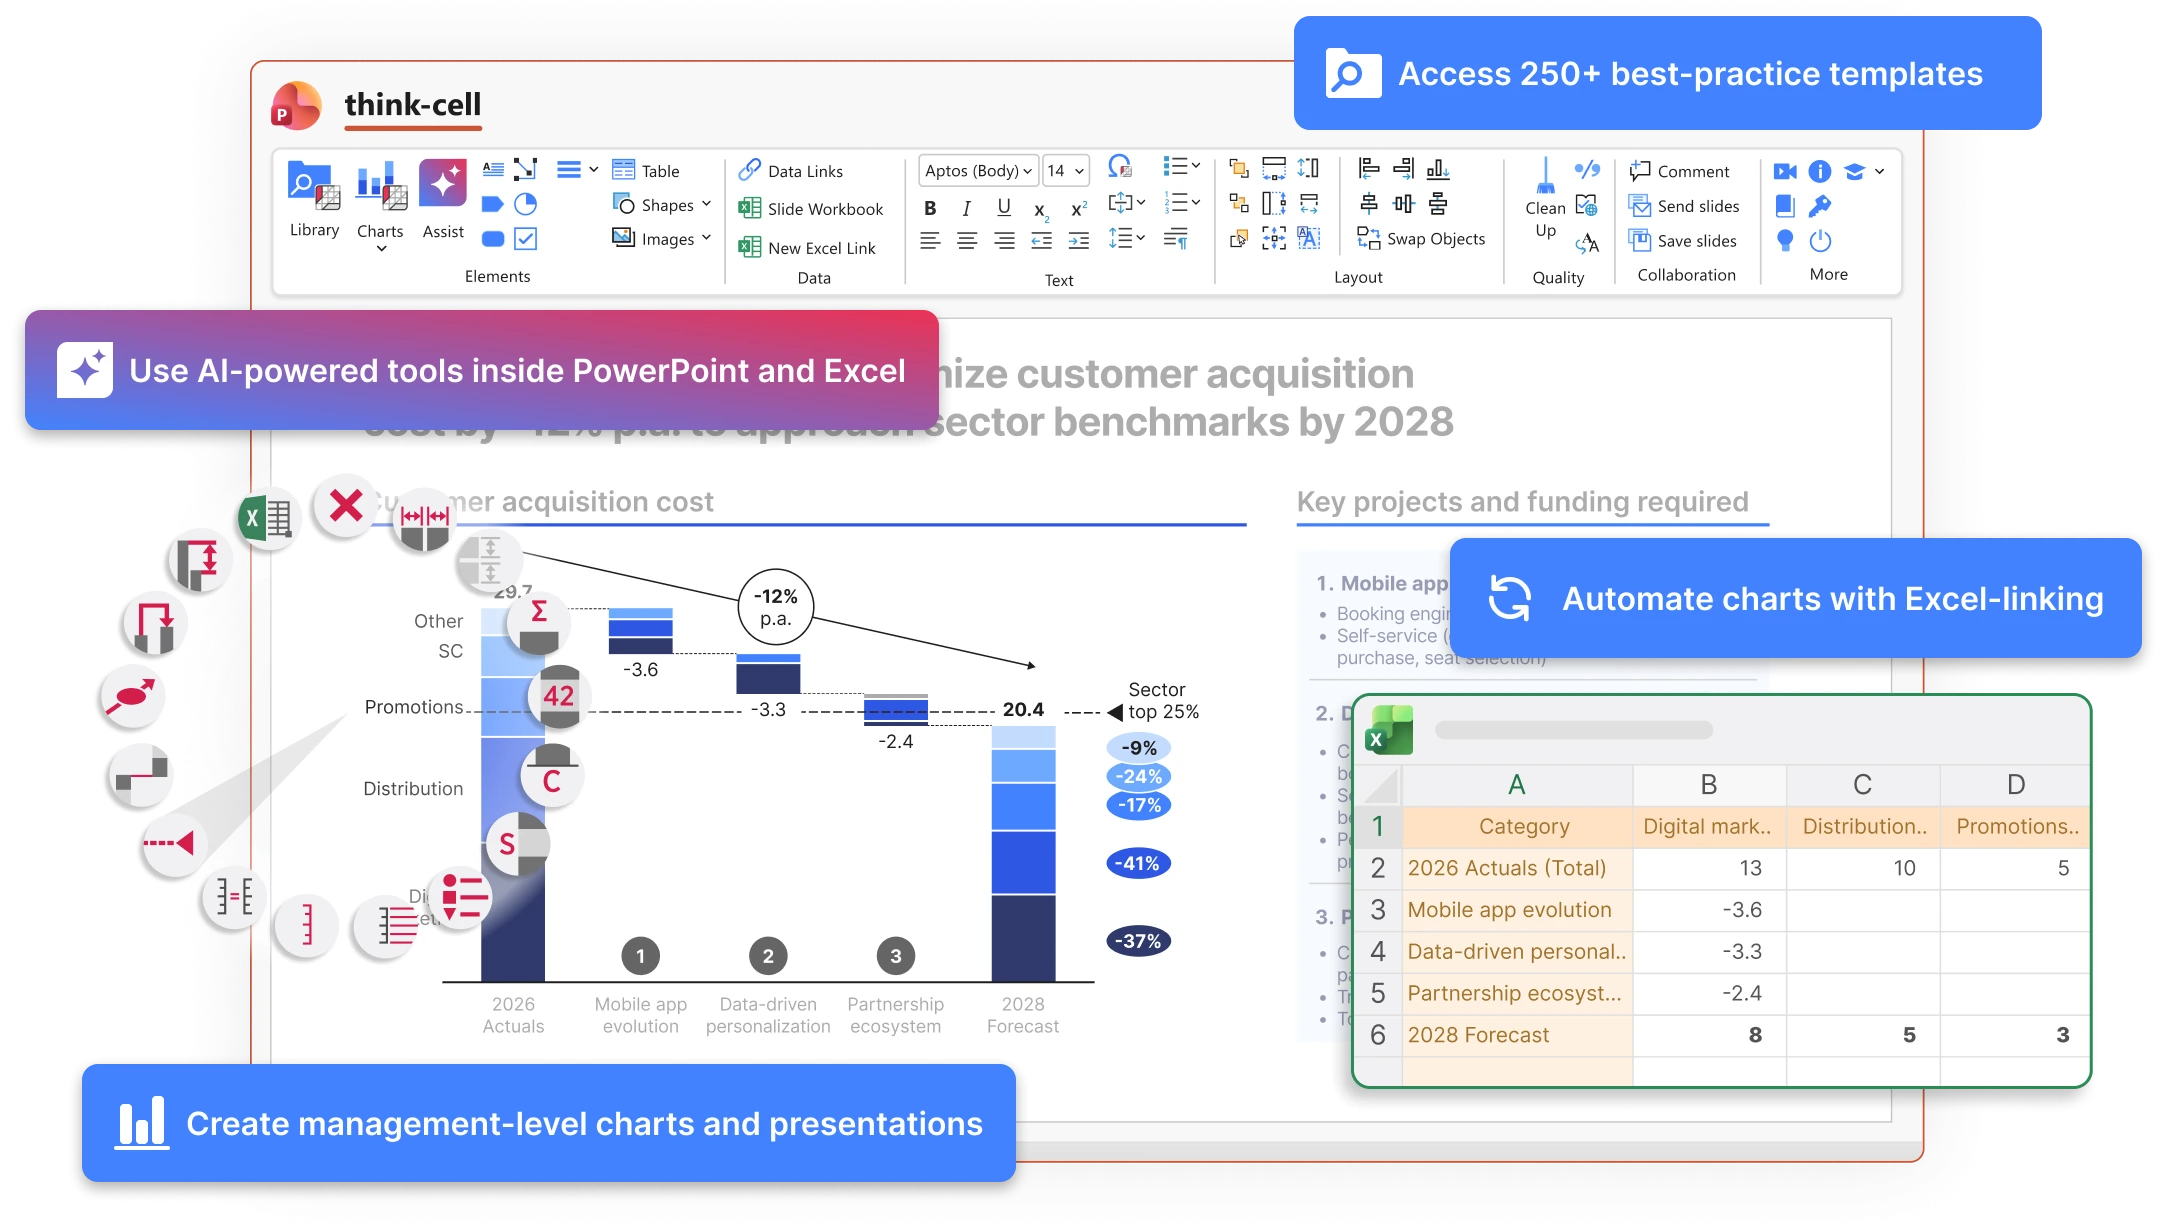The height and width of the screenshot is (1224, 2176).
Task: Click the blue info icon
Action: pos(1820,171)
